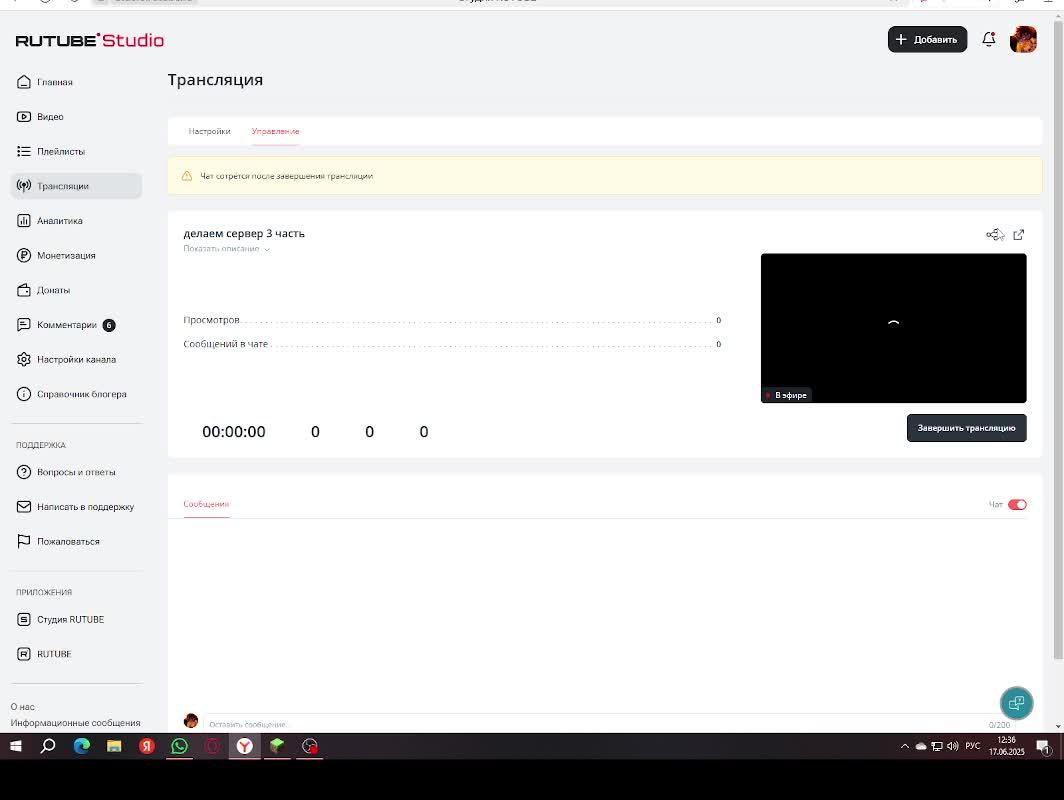Click the Добавить button

pyautogui.click(x=927, y=39)
